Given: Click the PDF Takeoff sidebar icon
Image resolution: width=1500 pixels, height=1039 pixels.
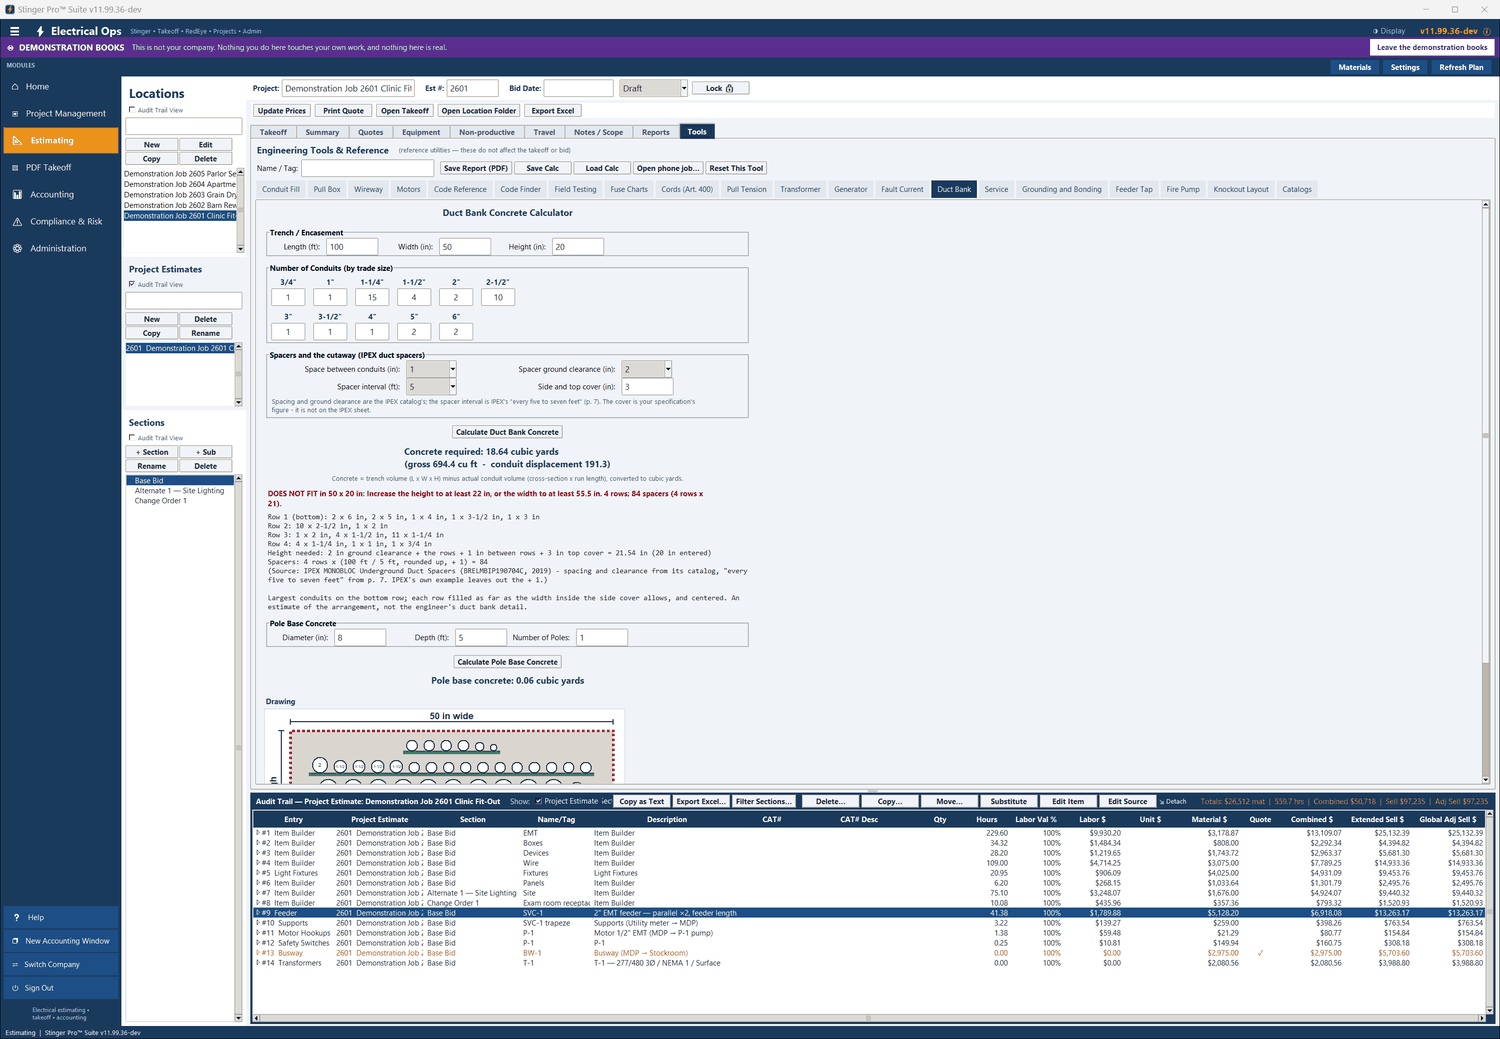Looking at the screenshot, I should (16, 168).
